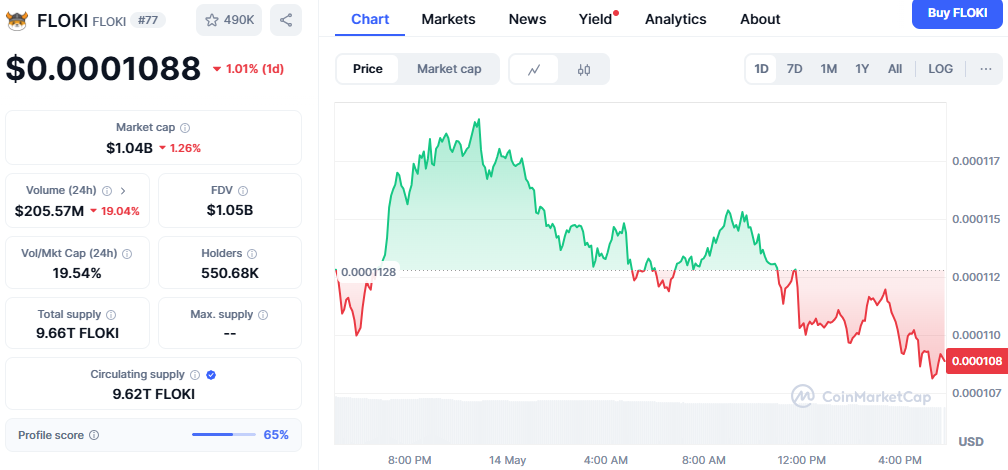Switch to candlestick chart icon
Image resolution: width=1008 pixels, height=470 pixels.
coord(584,69)
